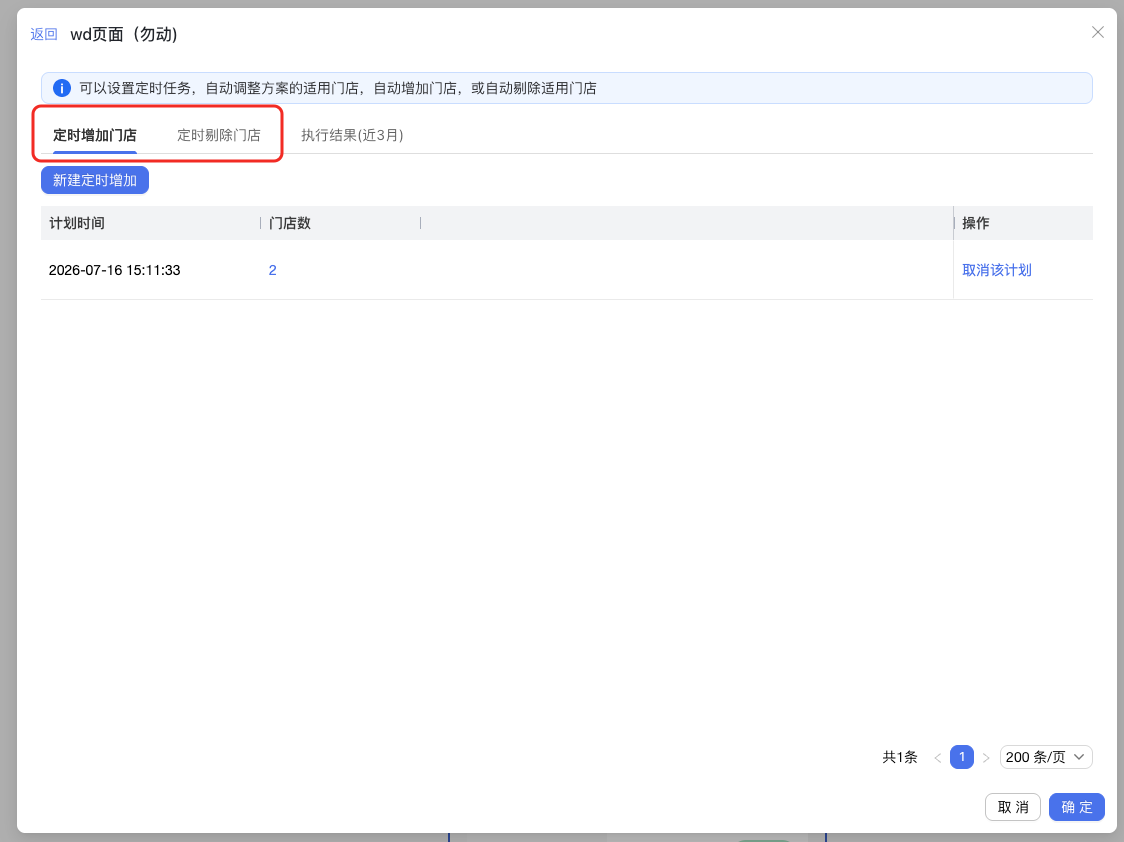Select page 1 in pagination
Screen dimensions: 1124x842
(x=962, y=757)
